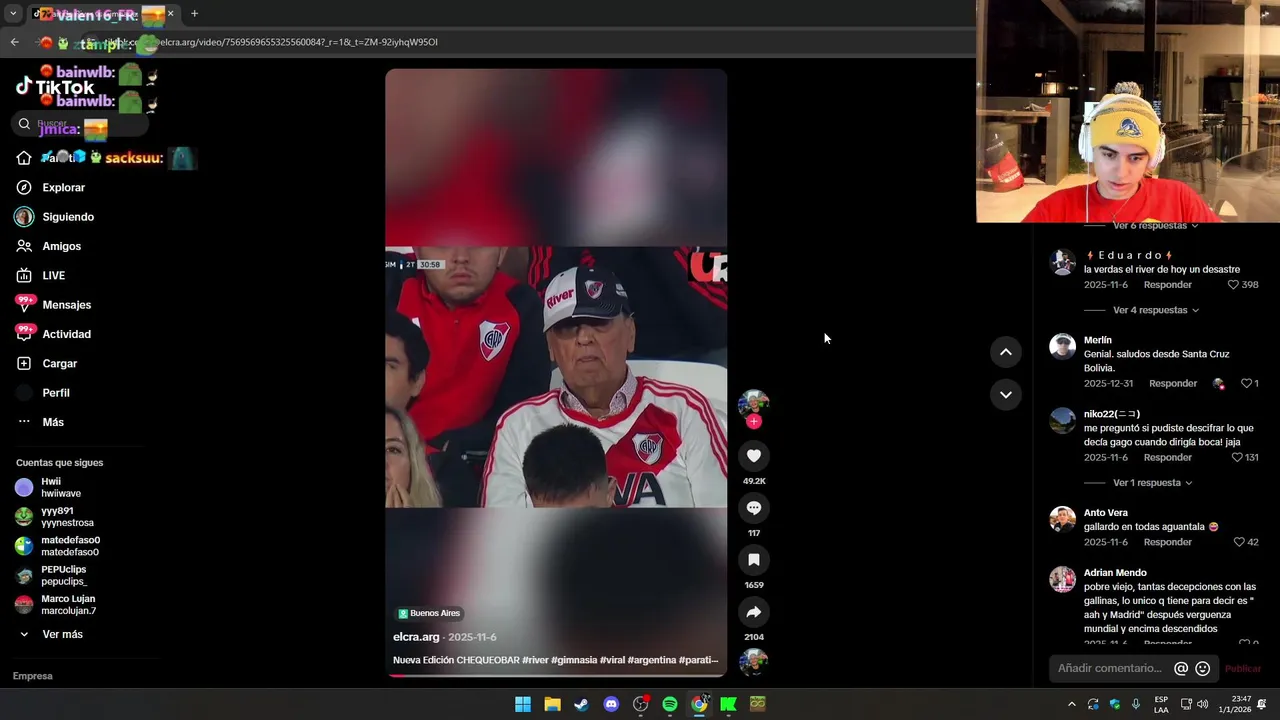Open the Más menu in sidebar
Image resolution: width=1280 pixels, height=720 pixels.
click(52, 422)
